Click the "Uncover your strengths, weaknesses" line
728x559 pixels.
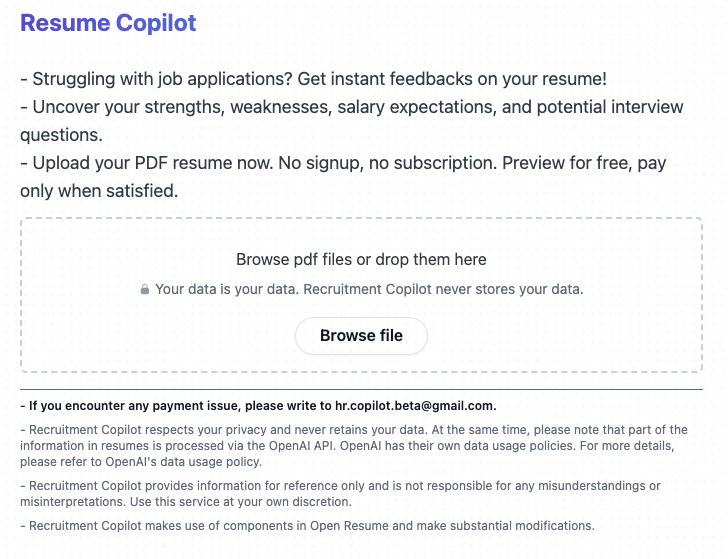tap(150, 107)
